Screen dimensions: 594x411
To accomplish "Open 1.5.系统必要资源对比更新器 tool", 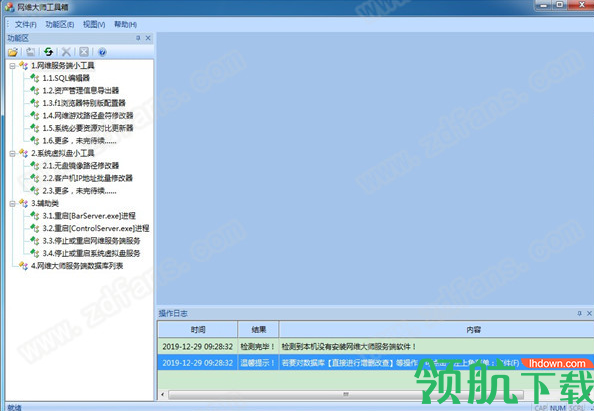I will coord(88,128).
